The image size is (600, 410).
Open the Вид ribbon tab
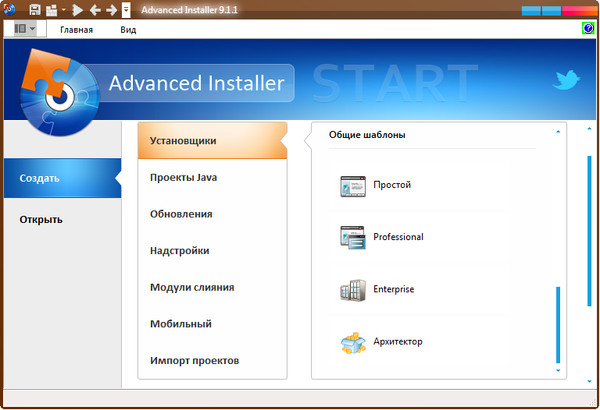tap(128, 30)
